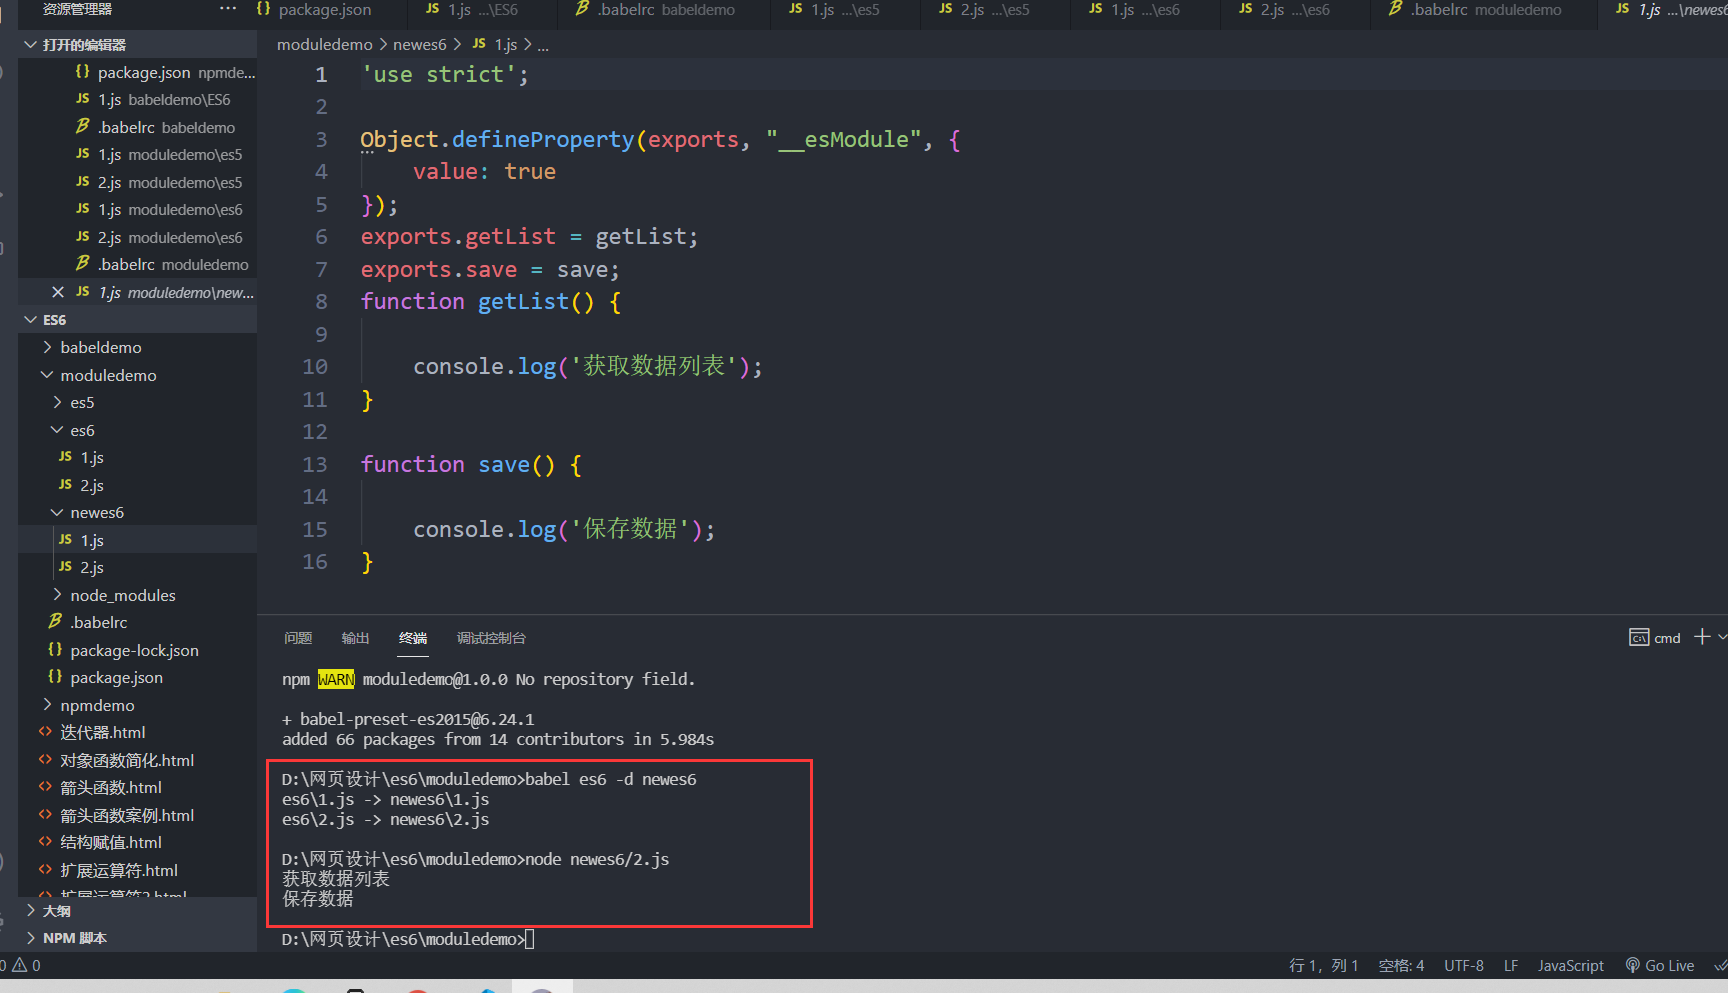Expand the NPM 脚本 section
The image size is (1728, 993).
point(137,938)
